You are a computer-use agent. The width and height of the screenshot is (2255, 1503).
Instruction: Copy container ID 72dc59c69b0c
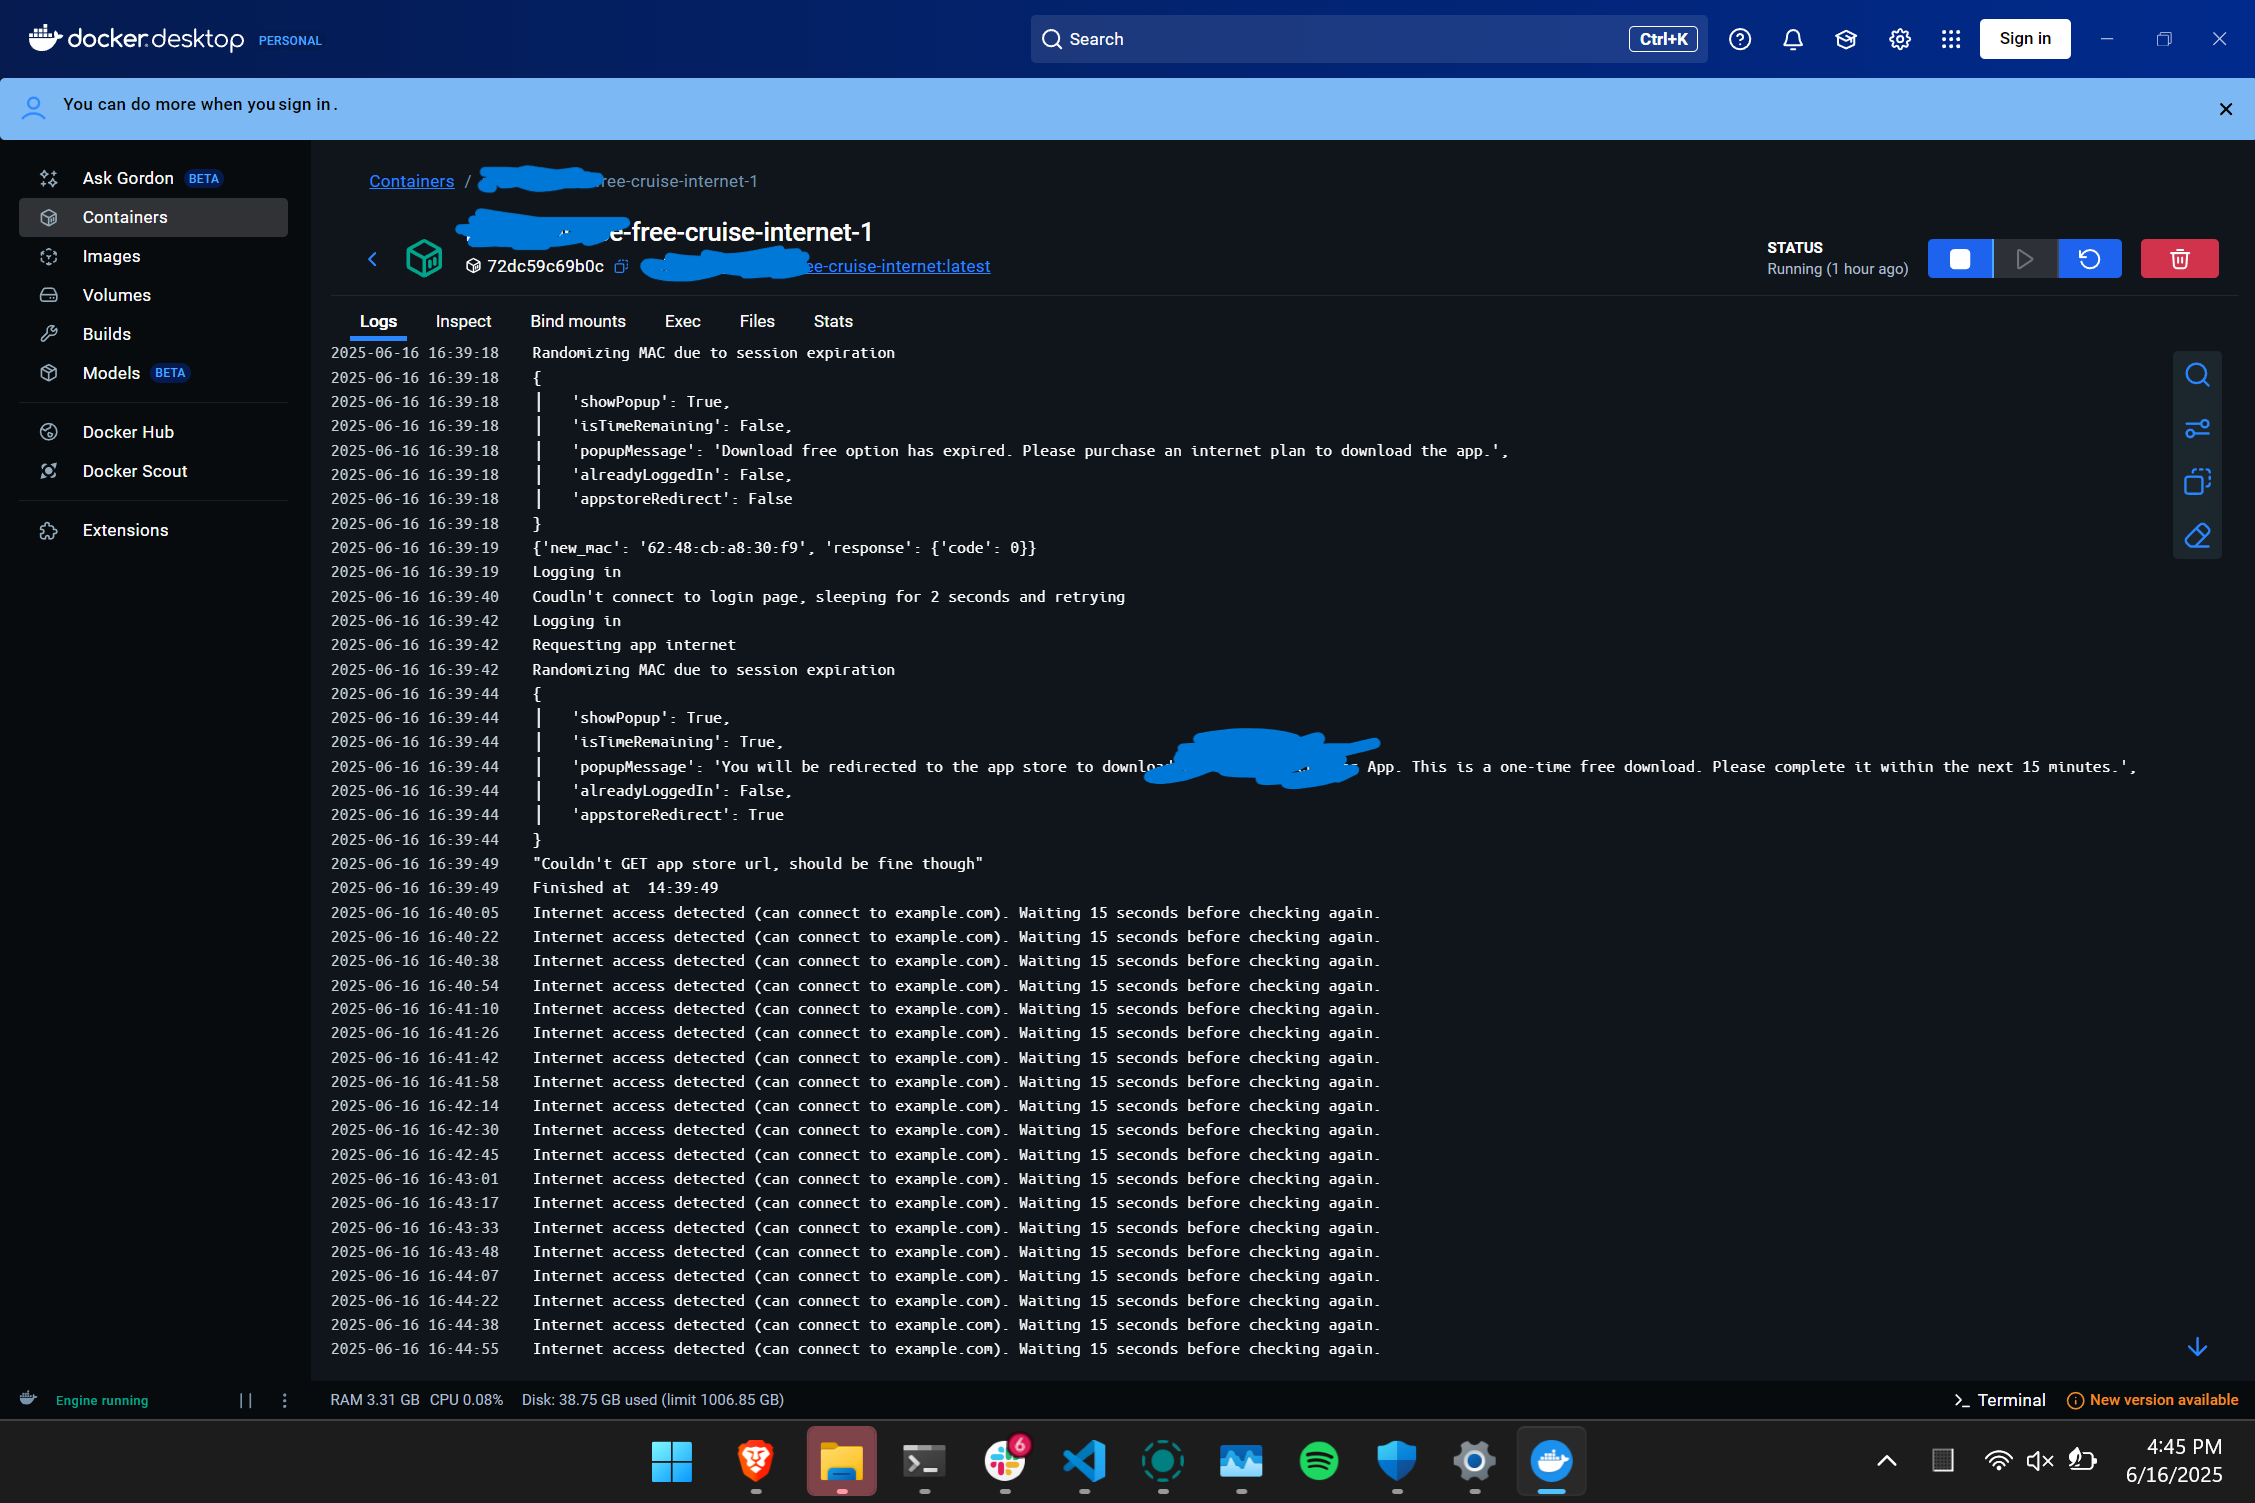click(x=621, y=266)
